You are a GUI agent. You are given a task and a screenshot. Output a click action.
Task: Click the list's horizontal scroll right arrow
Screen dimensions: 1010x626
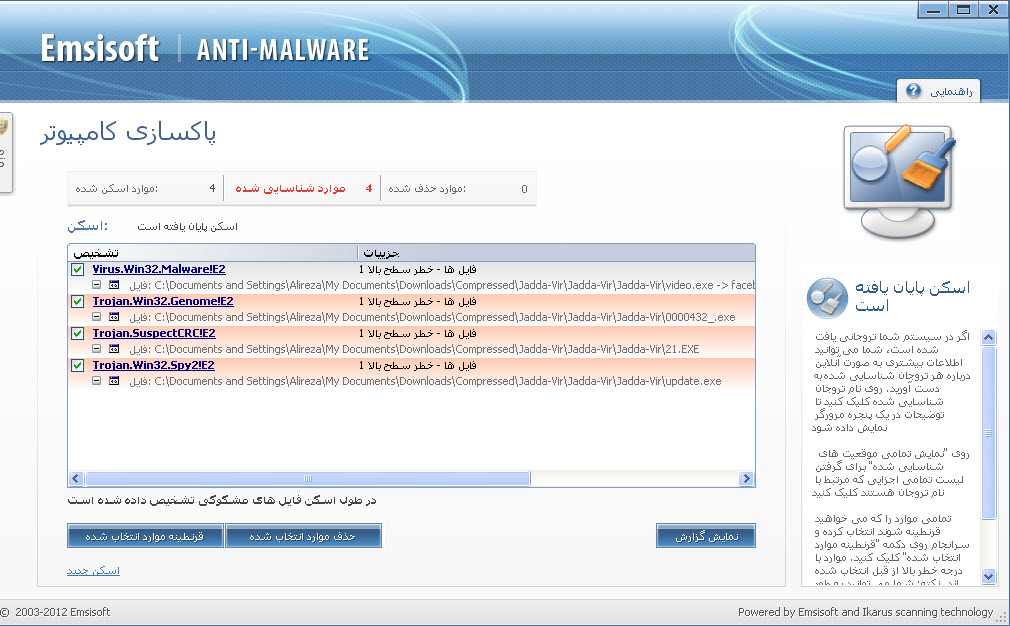pyautogui.click(x=747, y=479)
